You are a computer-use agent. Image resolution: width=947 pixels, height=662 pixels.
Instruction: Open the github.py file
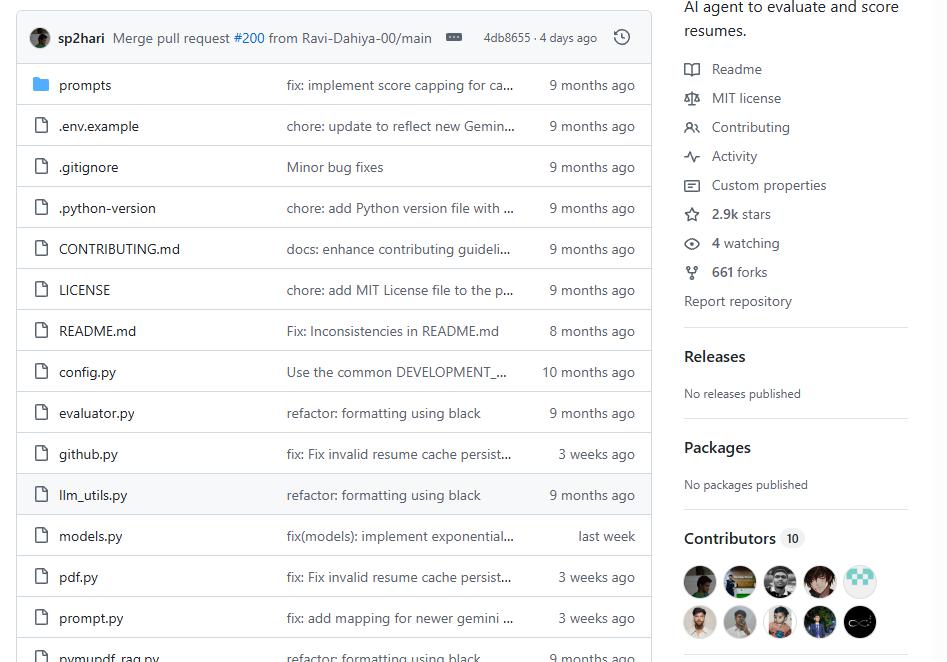[x=88, y=455]
